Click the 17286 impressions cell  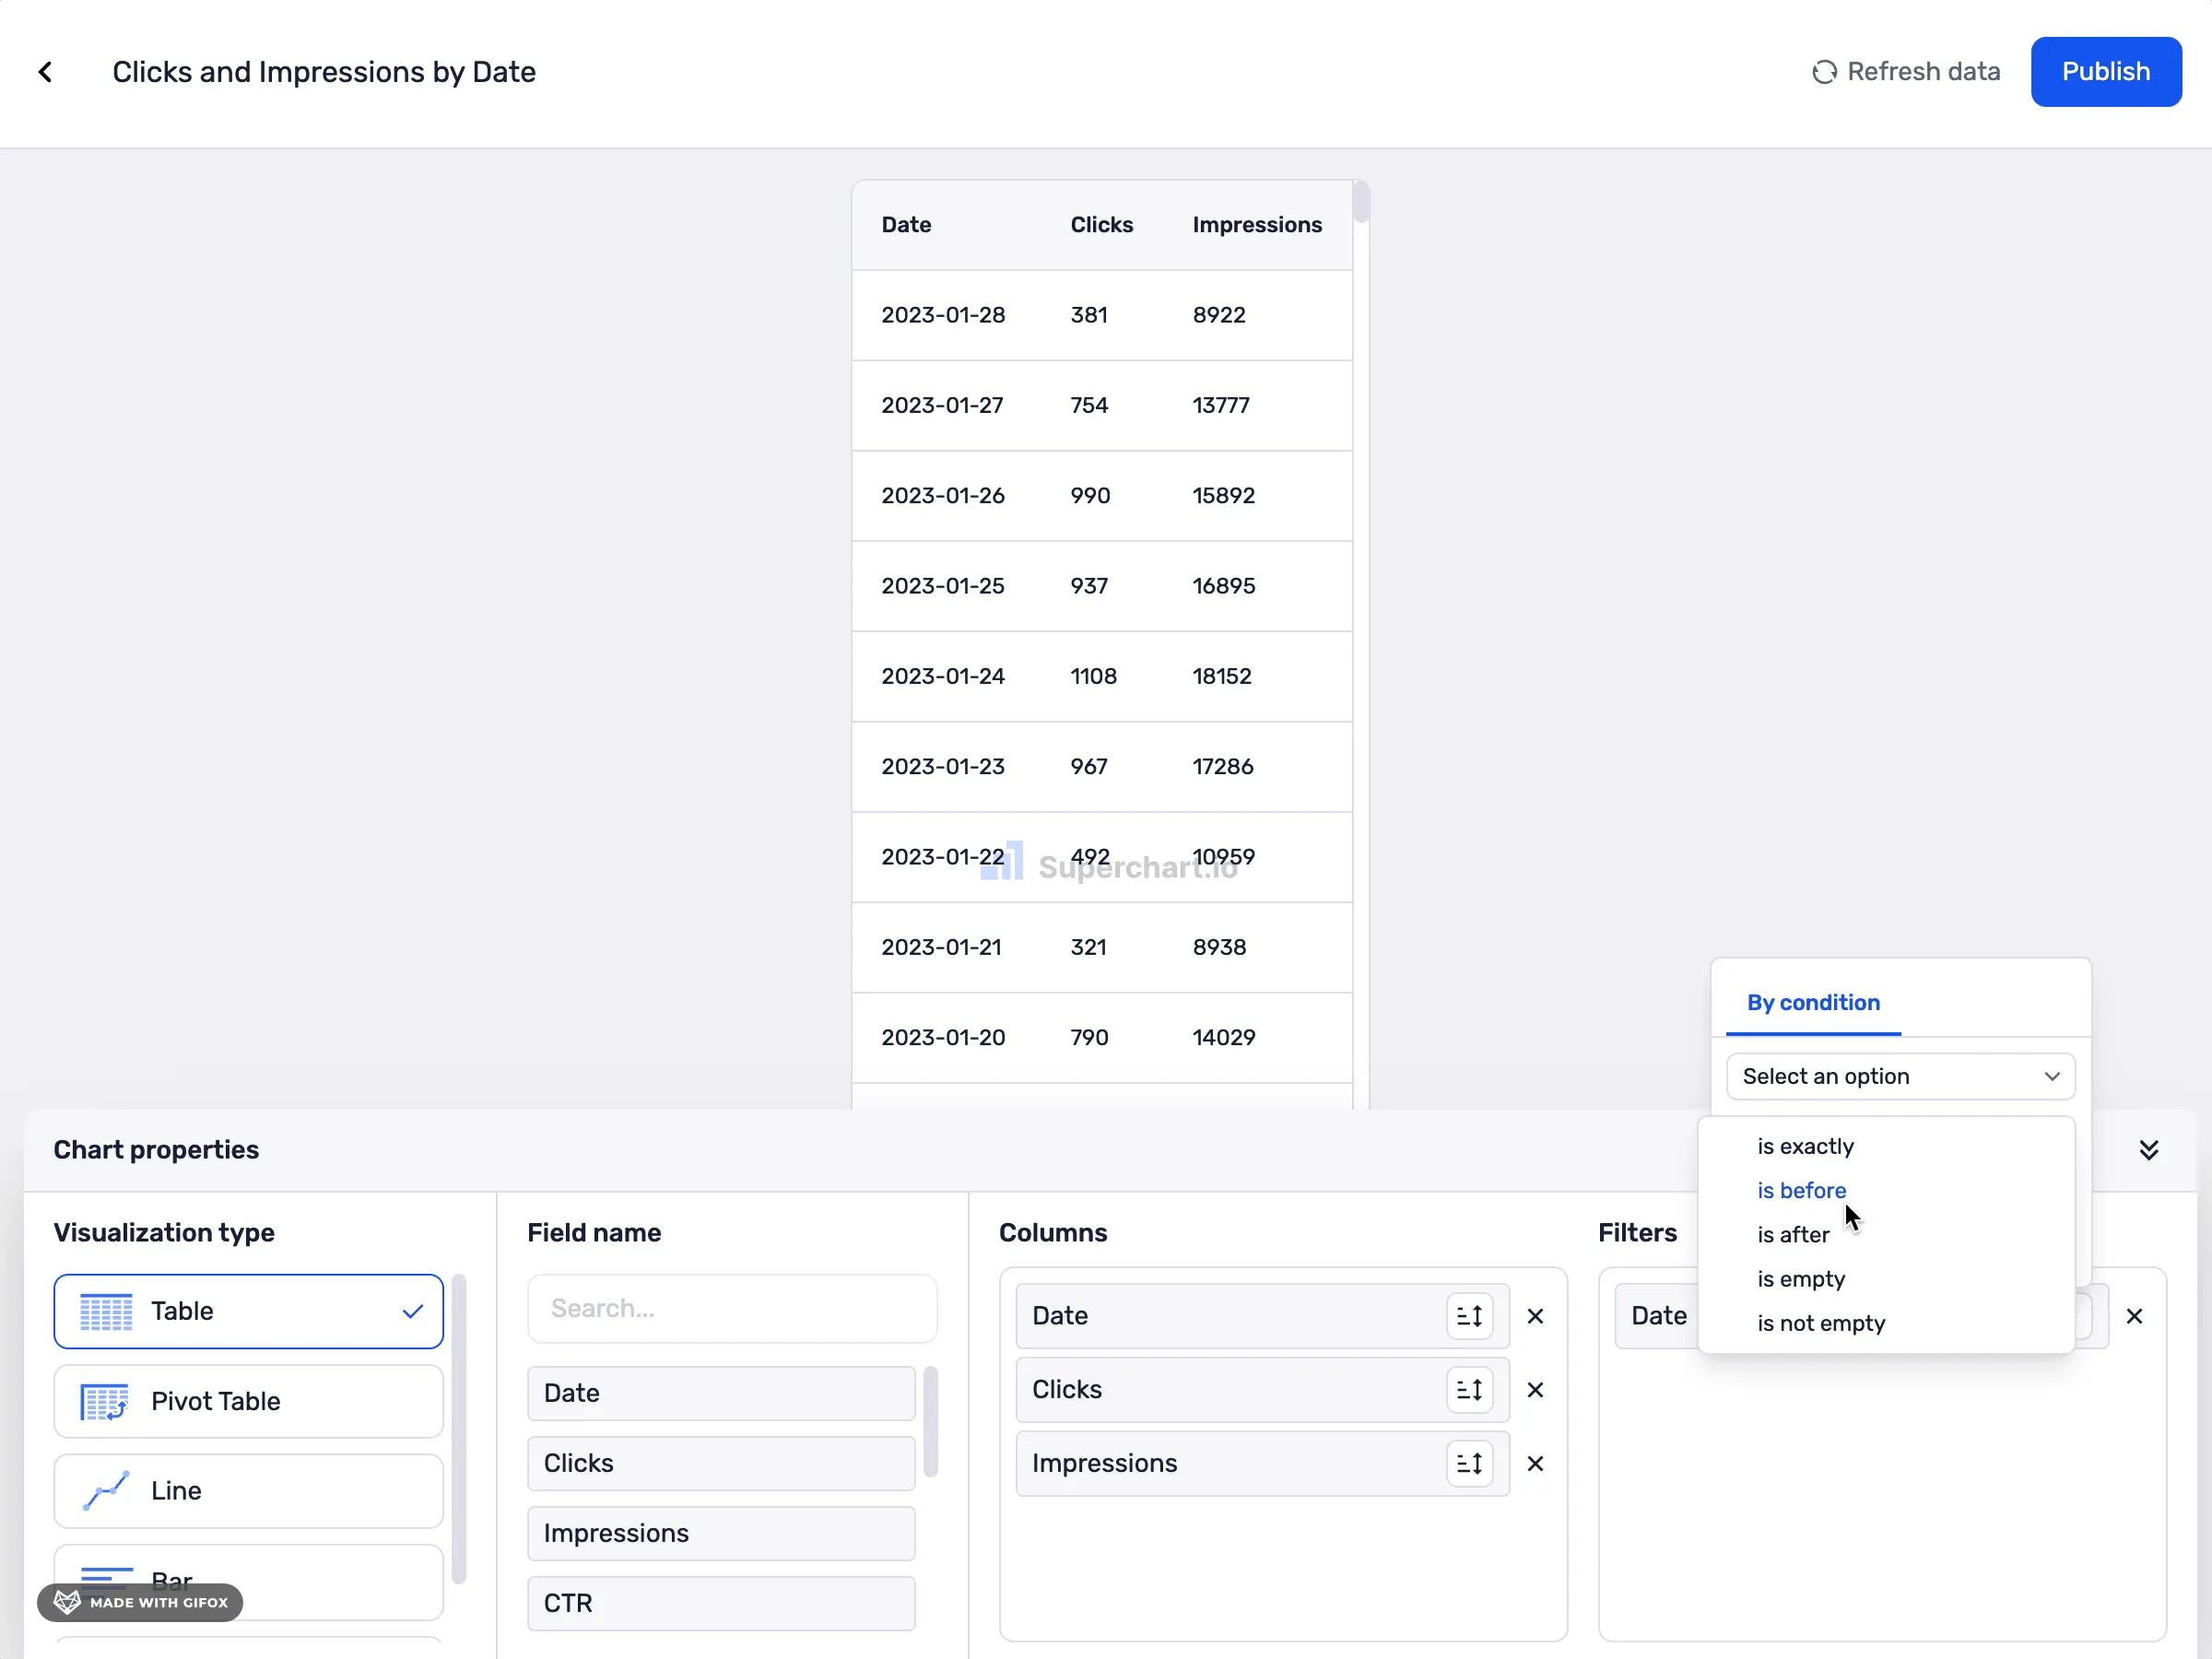point(1222,765)
